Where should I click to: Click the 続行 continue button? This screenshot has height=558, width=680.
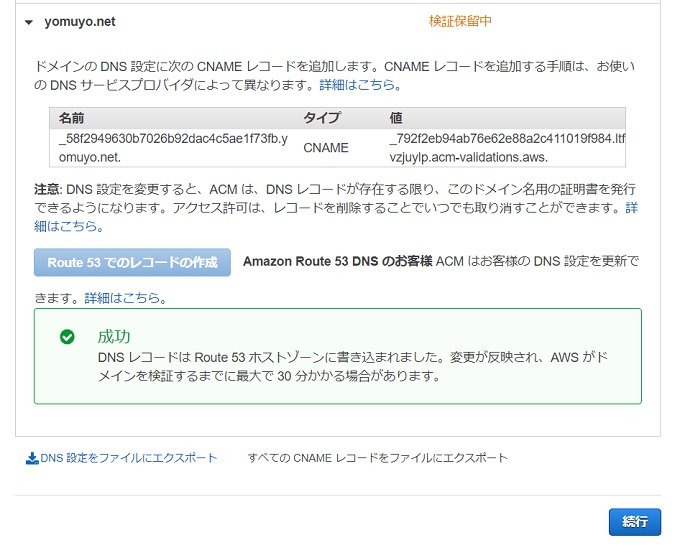[635, 522]
